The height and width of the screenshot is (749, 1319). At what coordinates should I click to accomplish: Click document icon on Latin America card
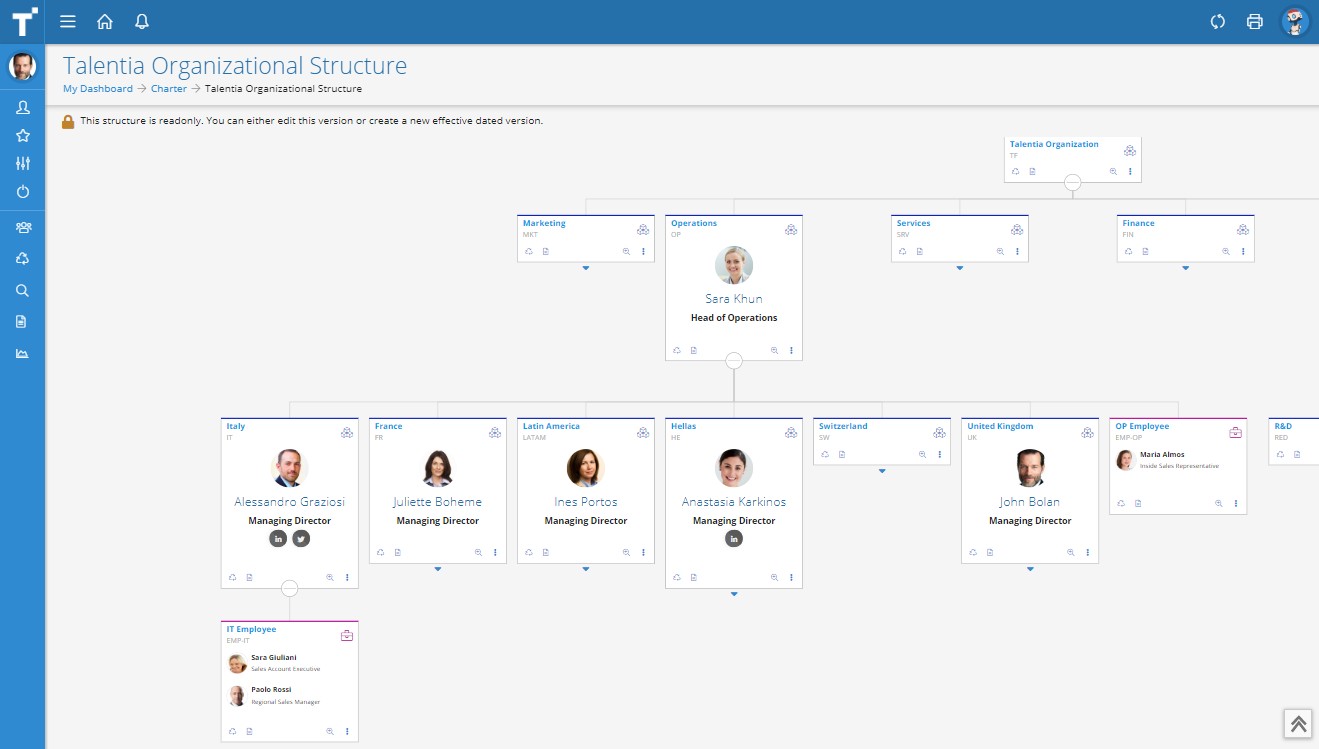[546, 553]
